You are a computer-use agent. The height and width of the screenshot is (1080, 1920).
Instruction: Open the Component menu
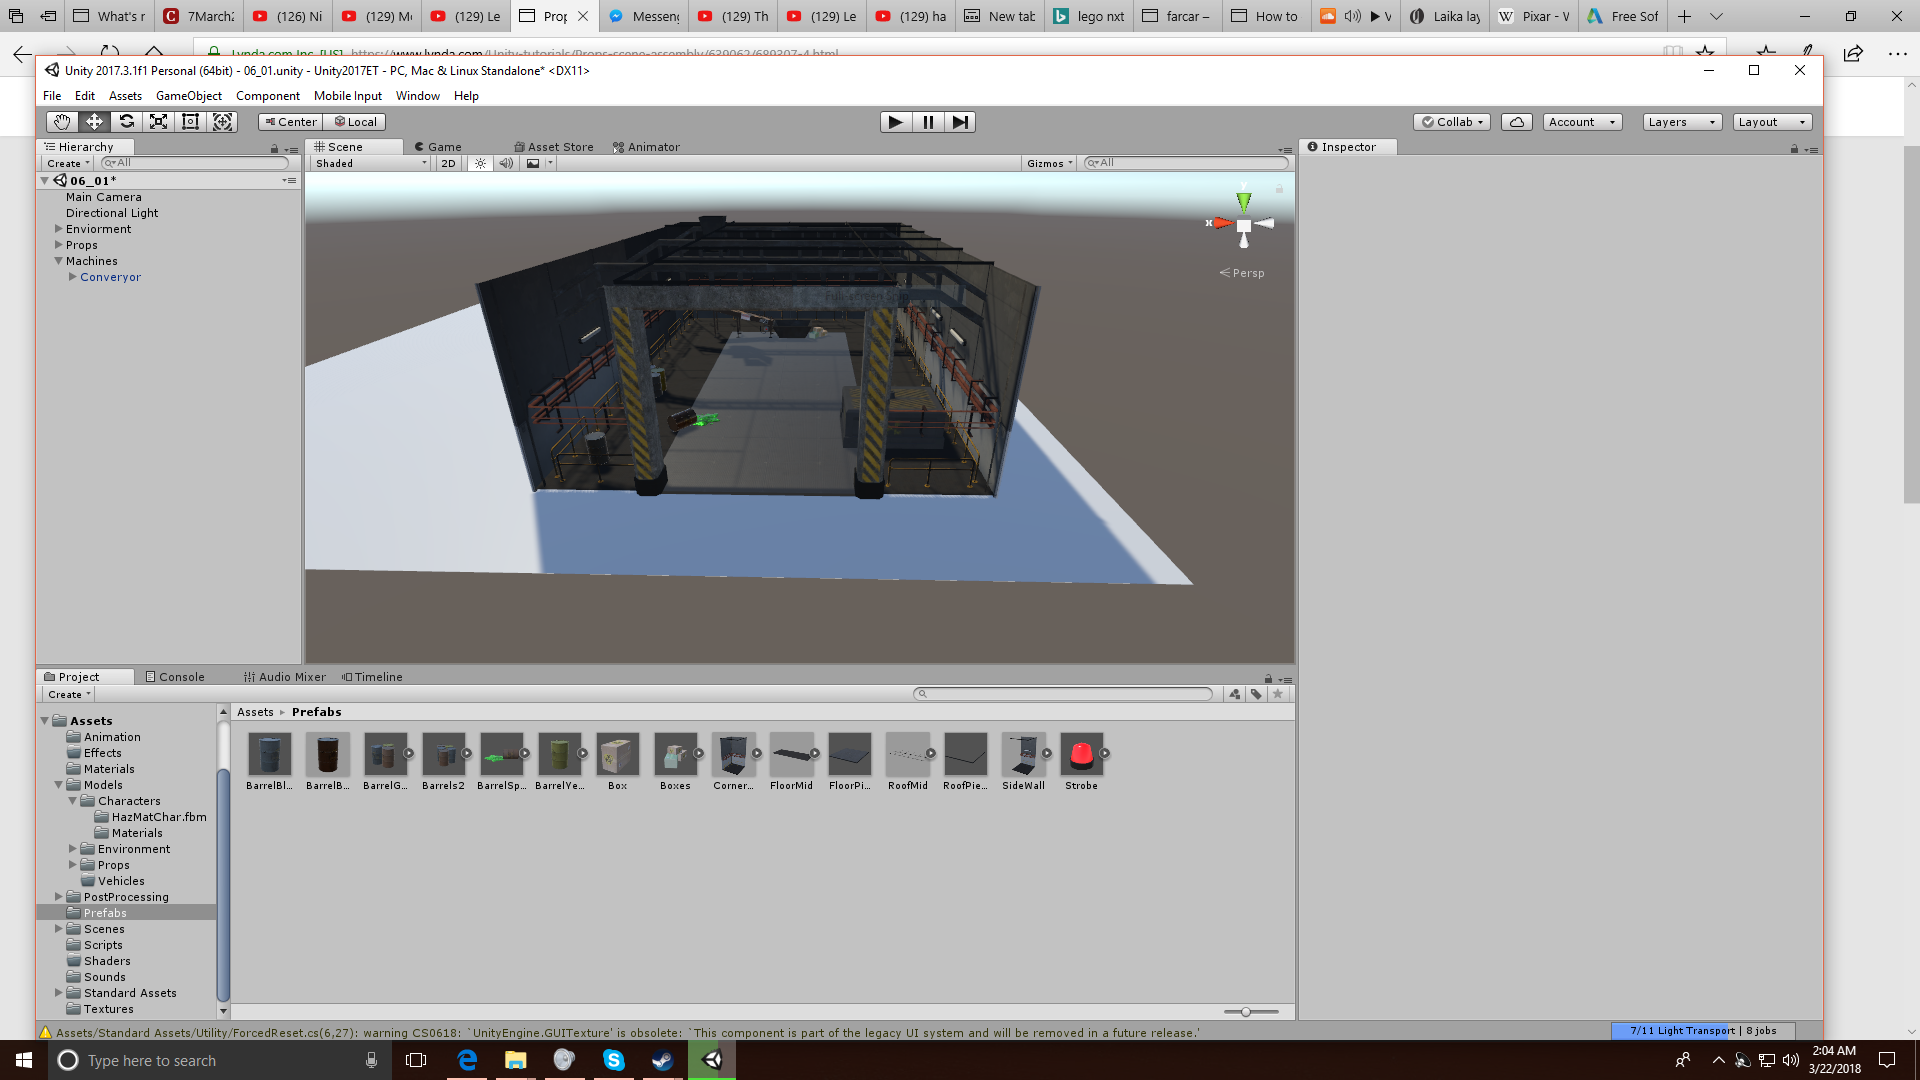point(268,96)
